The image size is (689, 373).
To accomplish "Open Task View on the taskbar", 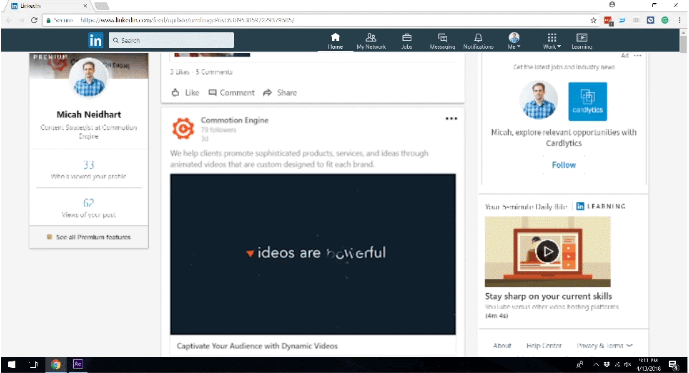I will [33, 365].
